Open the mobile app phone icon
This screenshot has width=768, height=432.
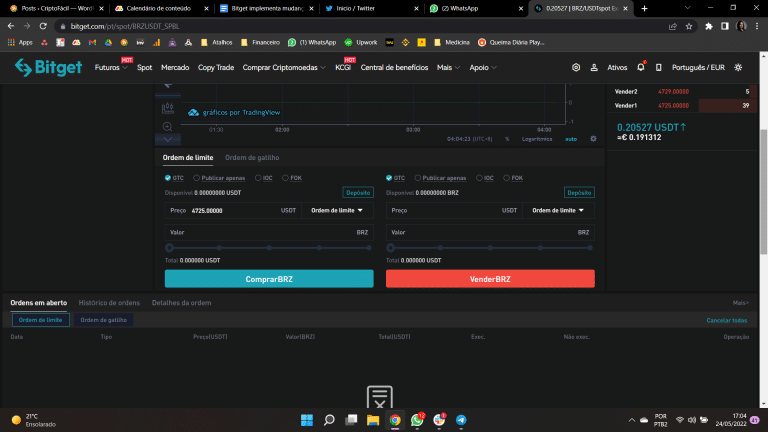click(x=658, y=68)
